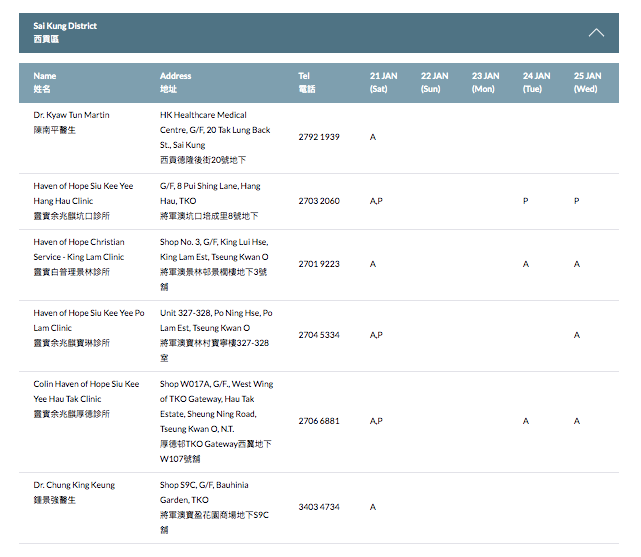Click phone number 2703 2060

tap(319, 201)
